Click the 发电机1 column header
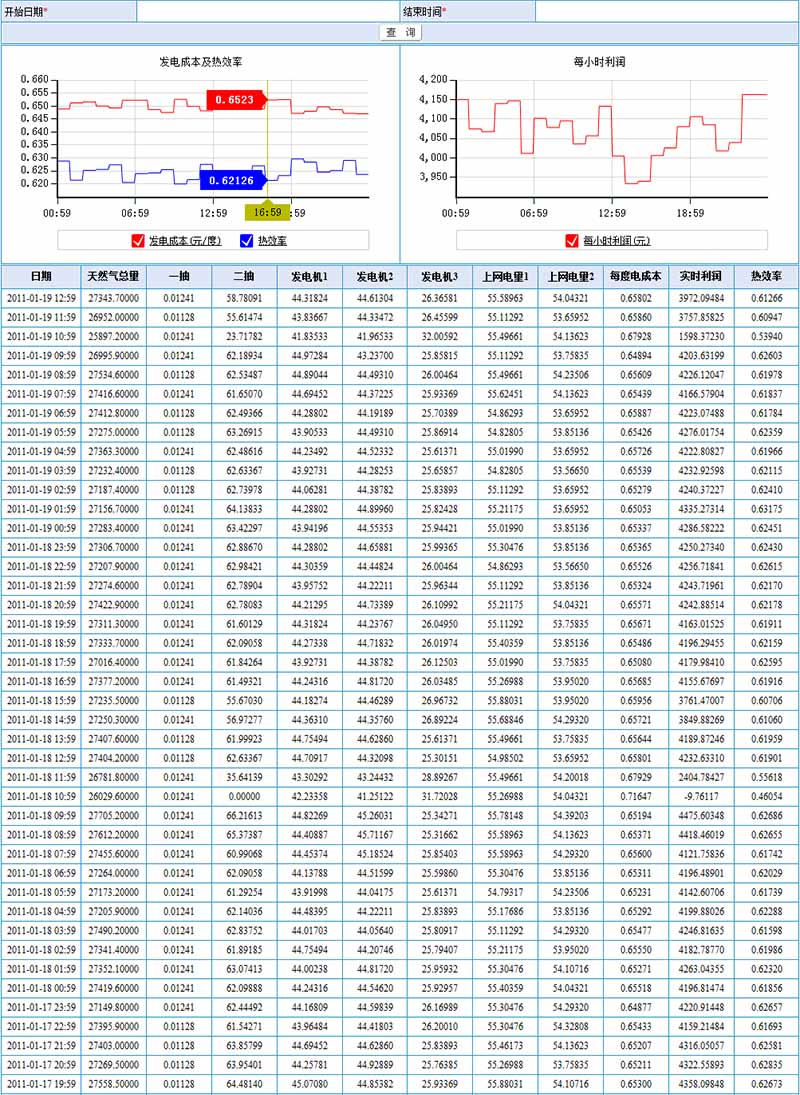The height and width of the screenshot is (1095, 800). point(310,277)
